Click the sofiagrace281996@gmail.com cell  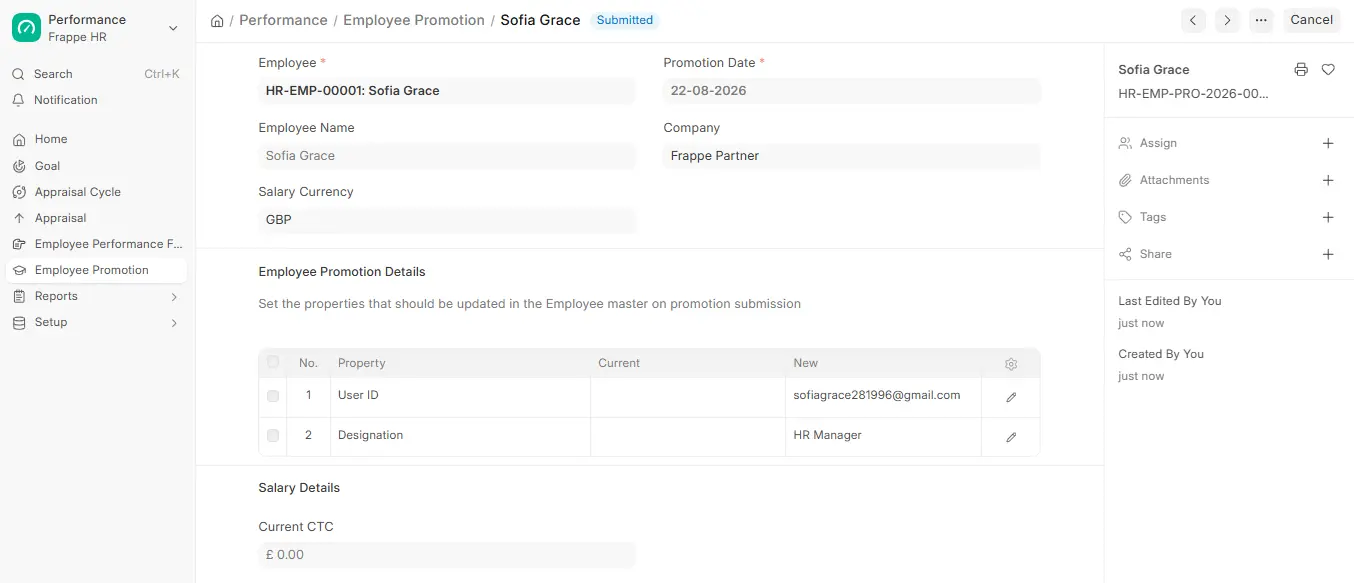883,397
